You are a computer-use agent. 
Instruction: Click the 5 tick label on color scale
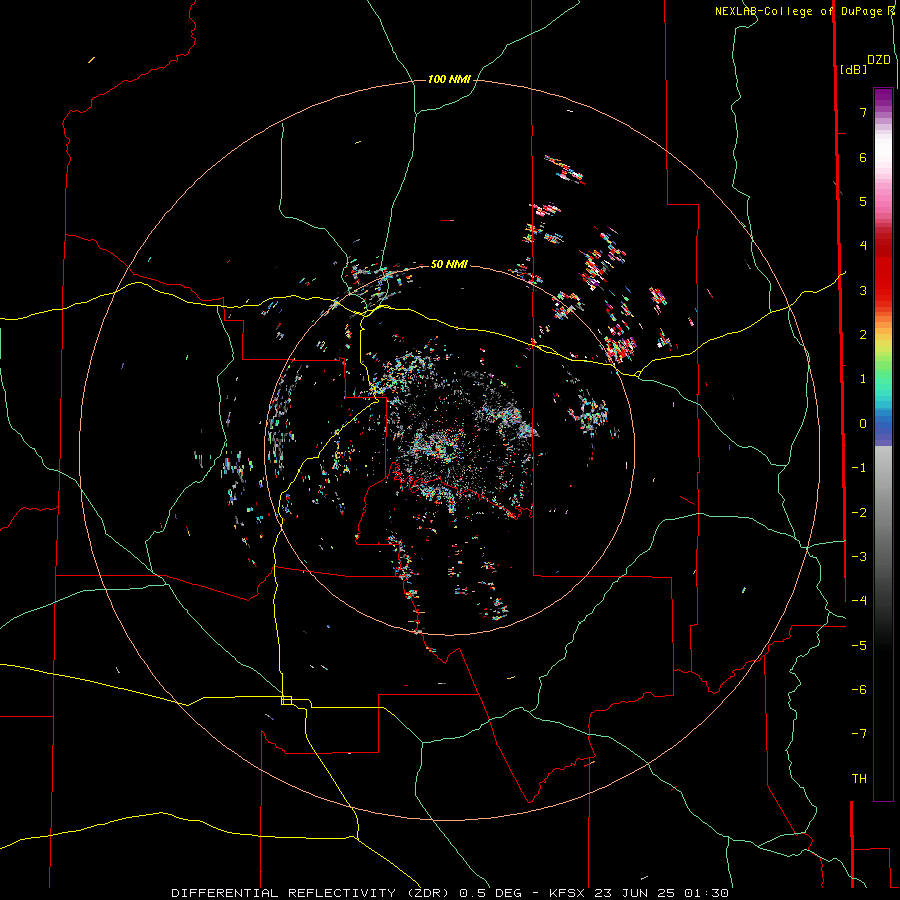coord(862,201)
